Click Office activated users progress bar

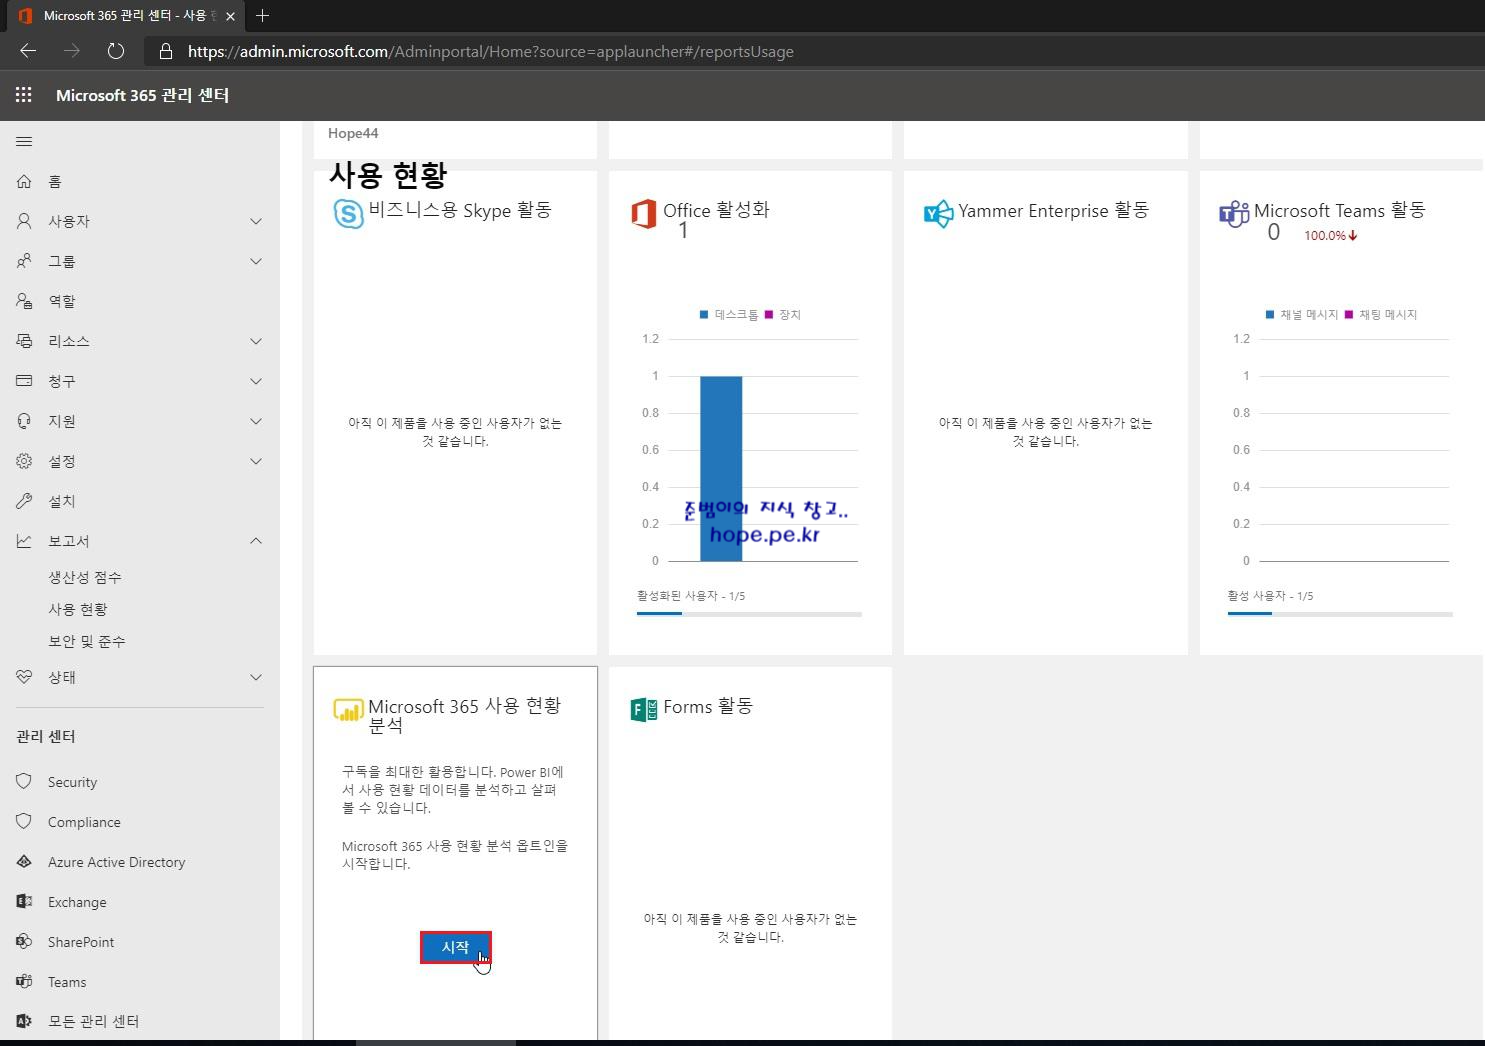click(x=749, y=613)
